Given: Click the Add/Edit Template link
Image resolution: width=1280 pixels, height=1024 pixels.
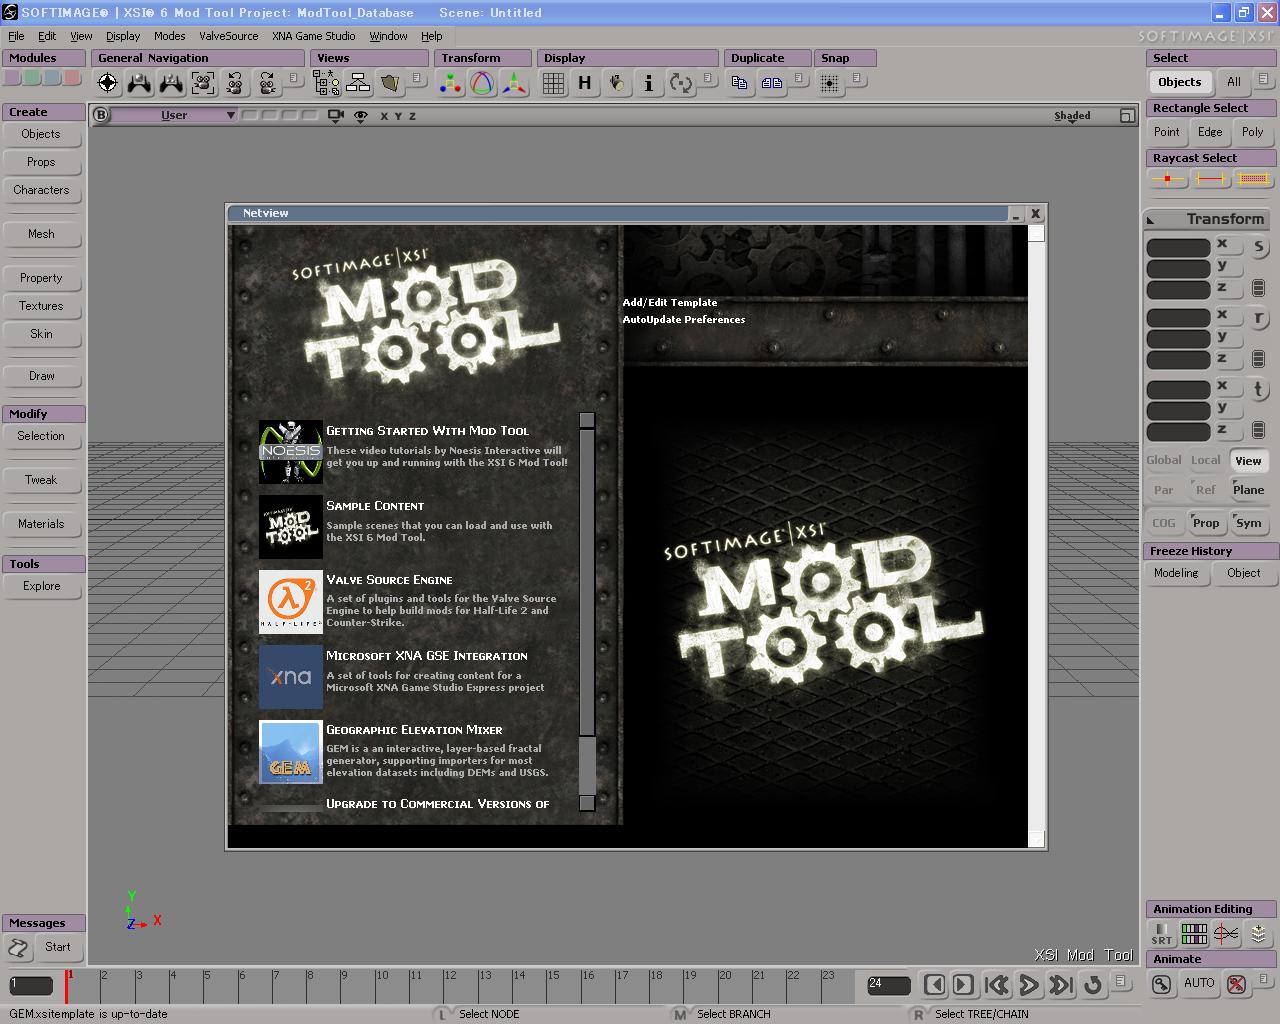Looking at the screenshot, I should (x=670, y=302).
